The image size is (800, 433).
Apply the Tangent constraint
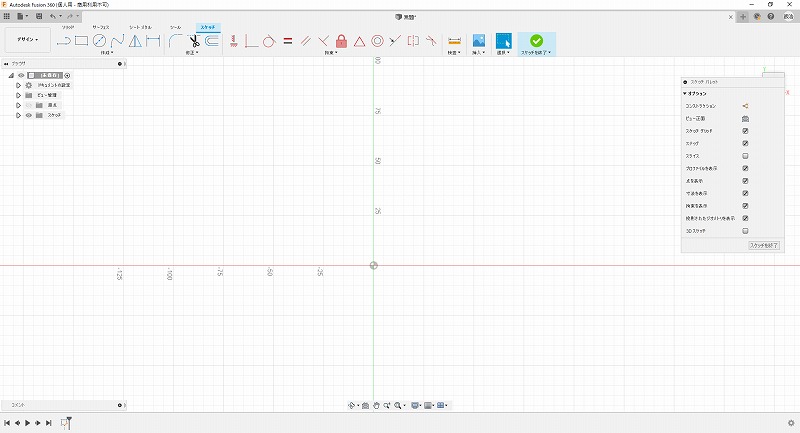[x=269, y=41]
